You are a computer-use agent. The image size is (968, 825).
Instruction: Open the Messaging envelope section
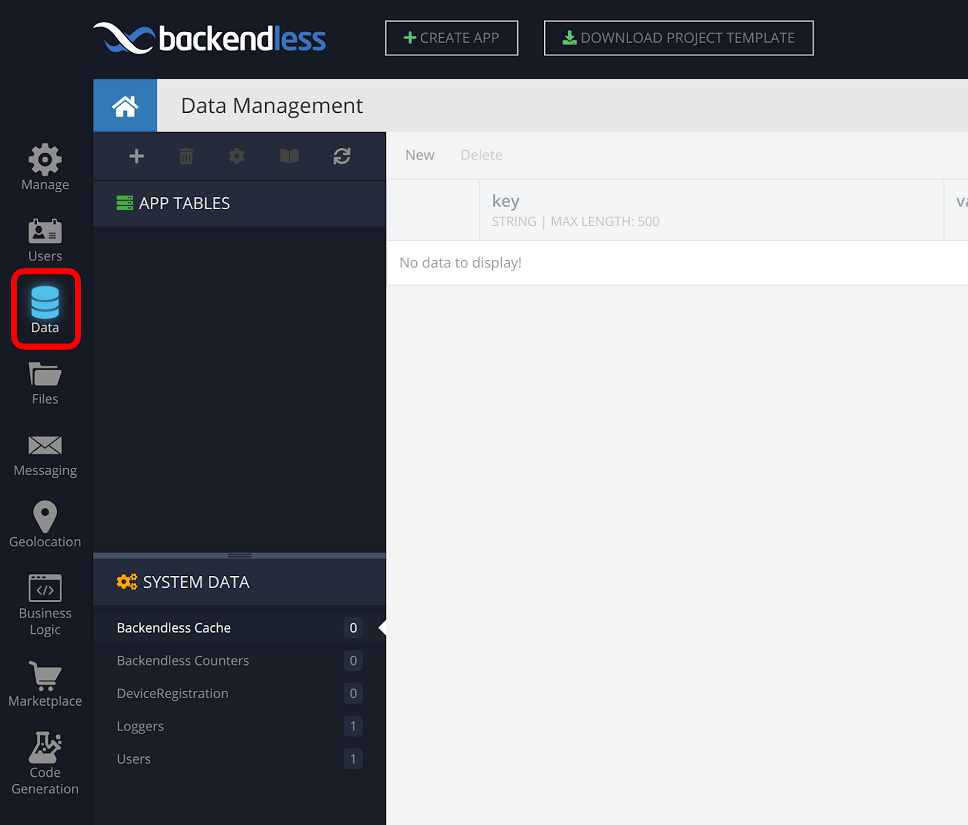[45, 456]
